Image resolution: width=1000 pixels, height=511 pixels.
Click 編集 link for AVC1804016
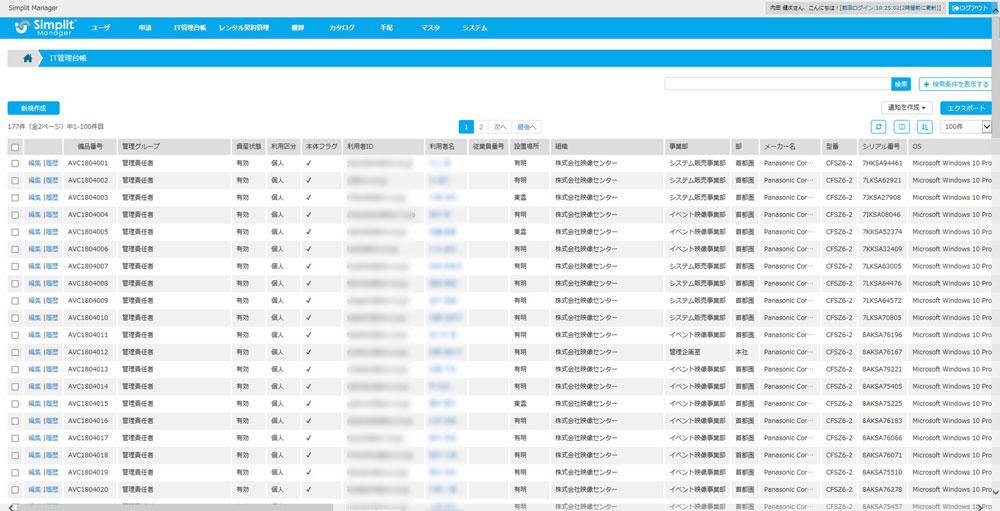point(34,421)
